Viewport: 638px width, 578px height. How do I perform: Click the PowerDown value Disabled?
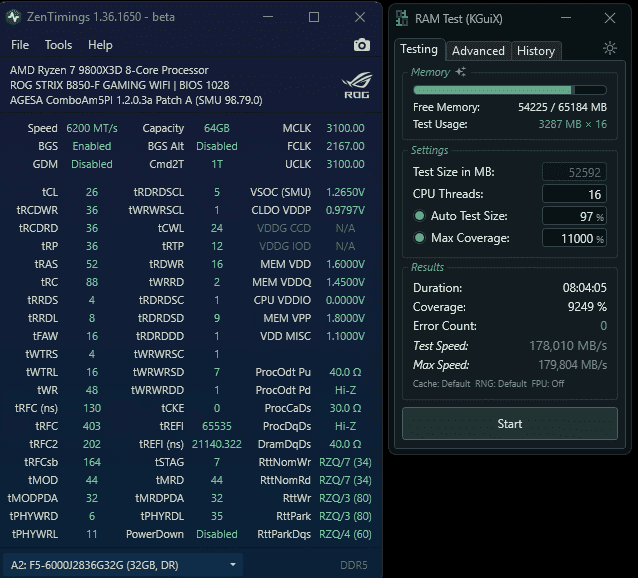pos(217,534)
